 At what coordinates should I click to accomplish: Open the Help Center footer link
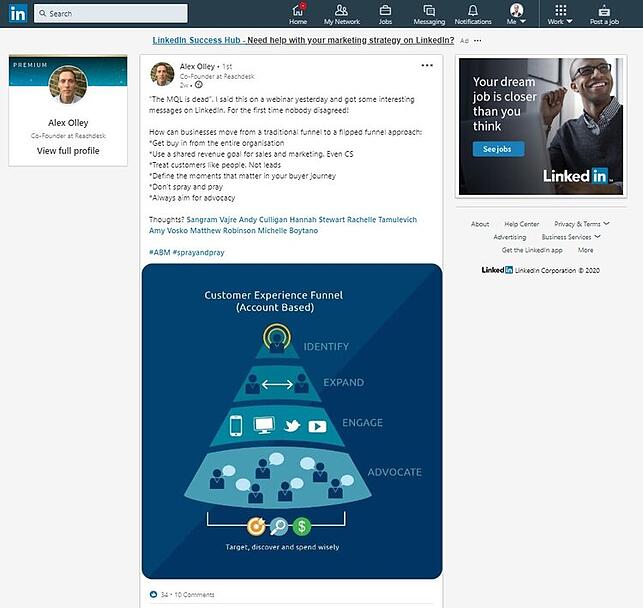coord(521,224)
